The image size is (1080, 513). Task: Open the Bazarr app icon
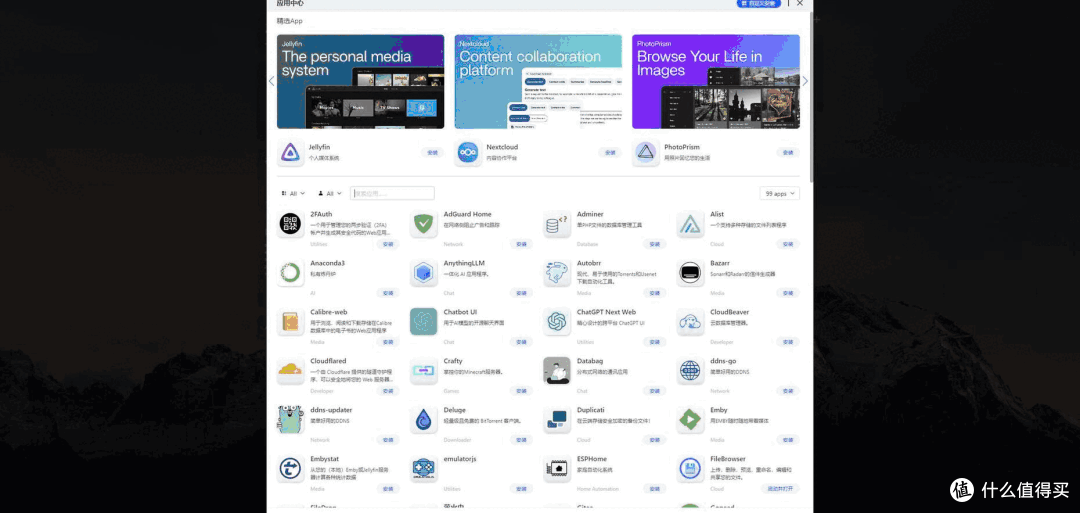click(x=690, y=273)
